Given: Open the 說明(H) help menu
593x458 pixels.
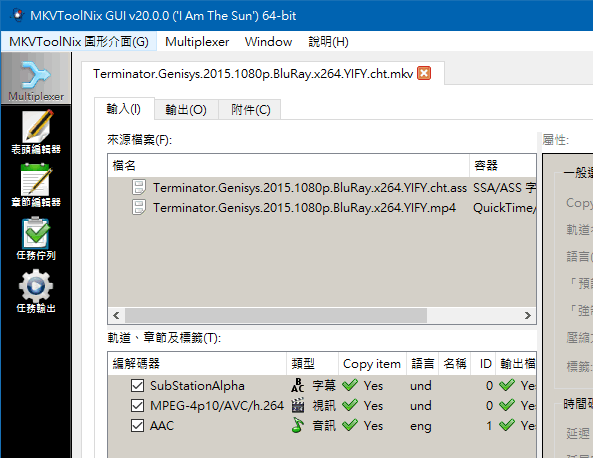Looking at the screenshot, I should tap(328, 42).
